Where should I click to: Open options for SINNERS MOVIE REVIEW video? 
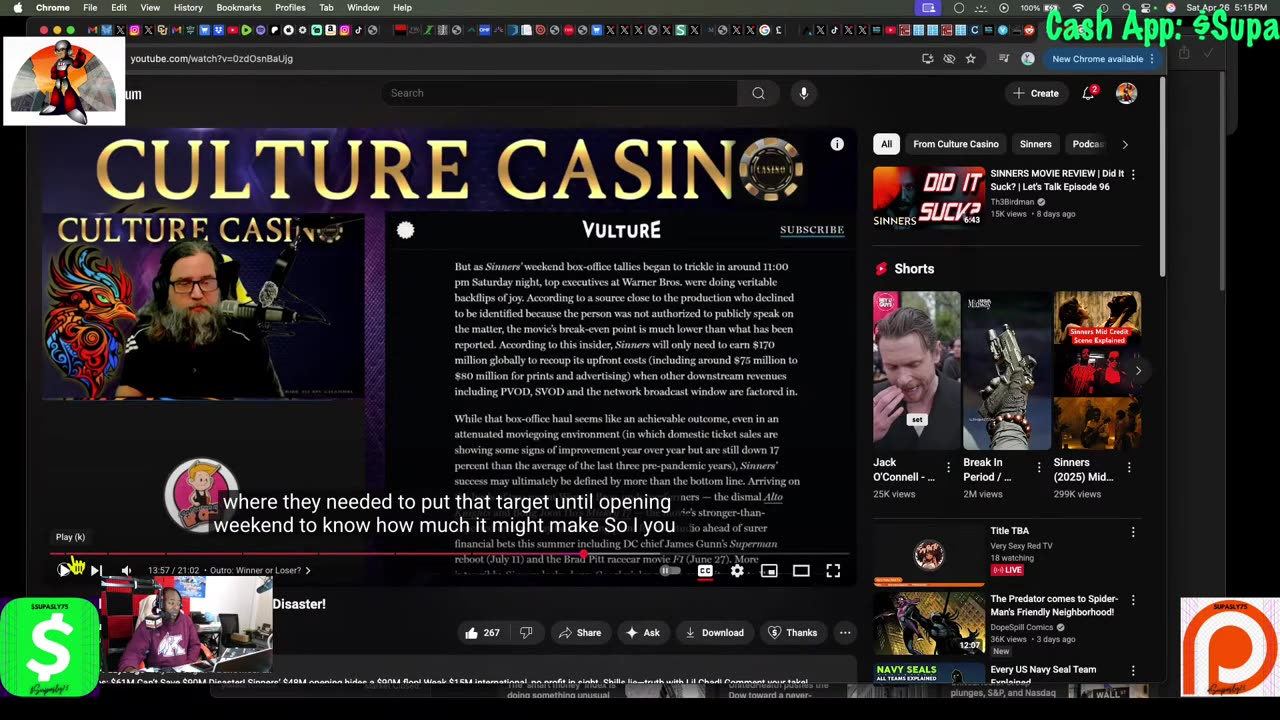tap(1133, 175)
